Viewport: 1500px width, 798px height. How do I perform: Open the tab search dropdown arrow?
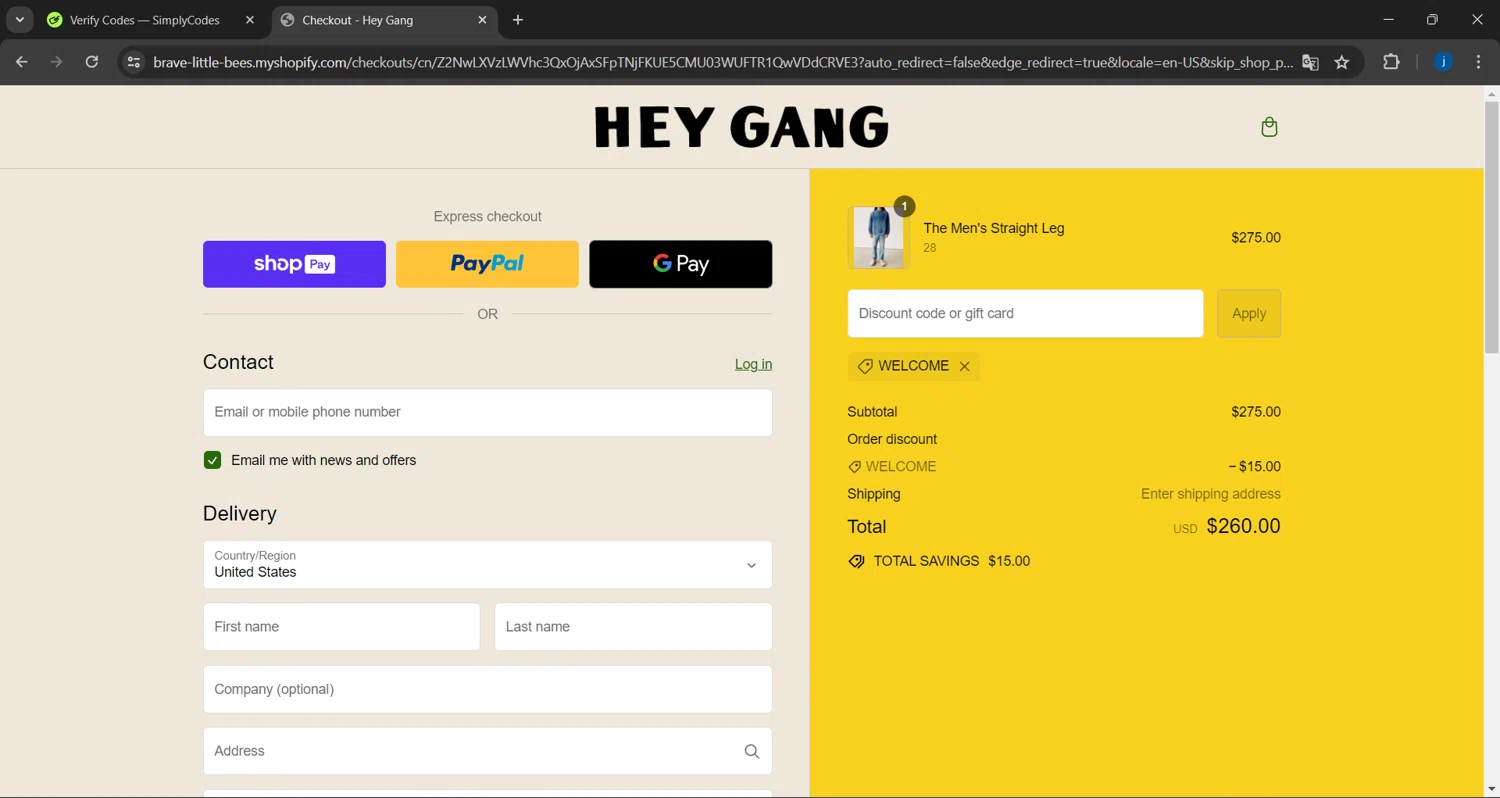19,20
